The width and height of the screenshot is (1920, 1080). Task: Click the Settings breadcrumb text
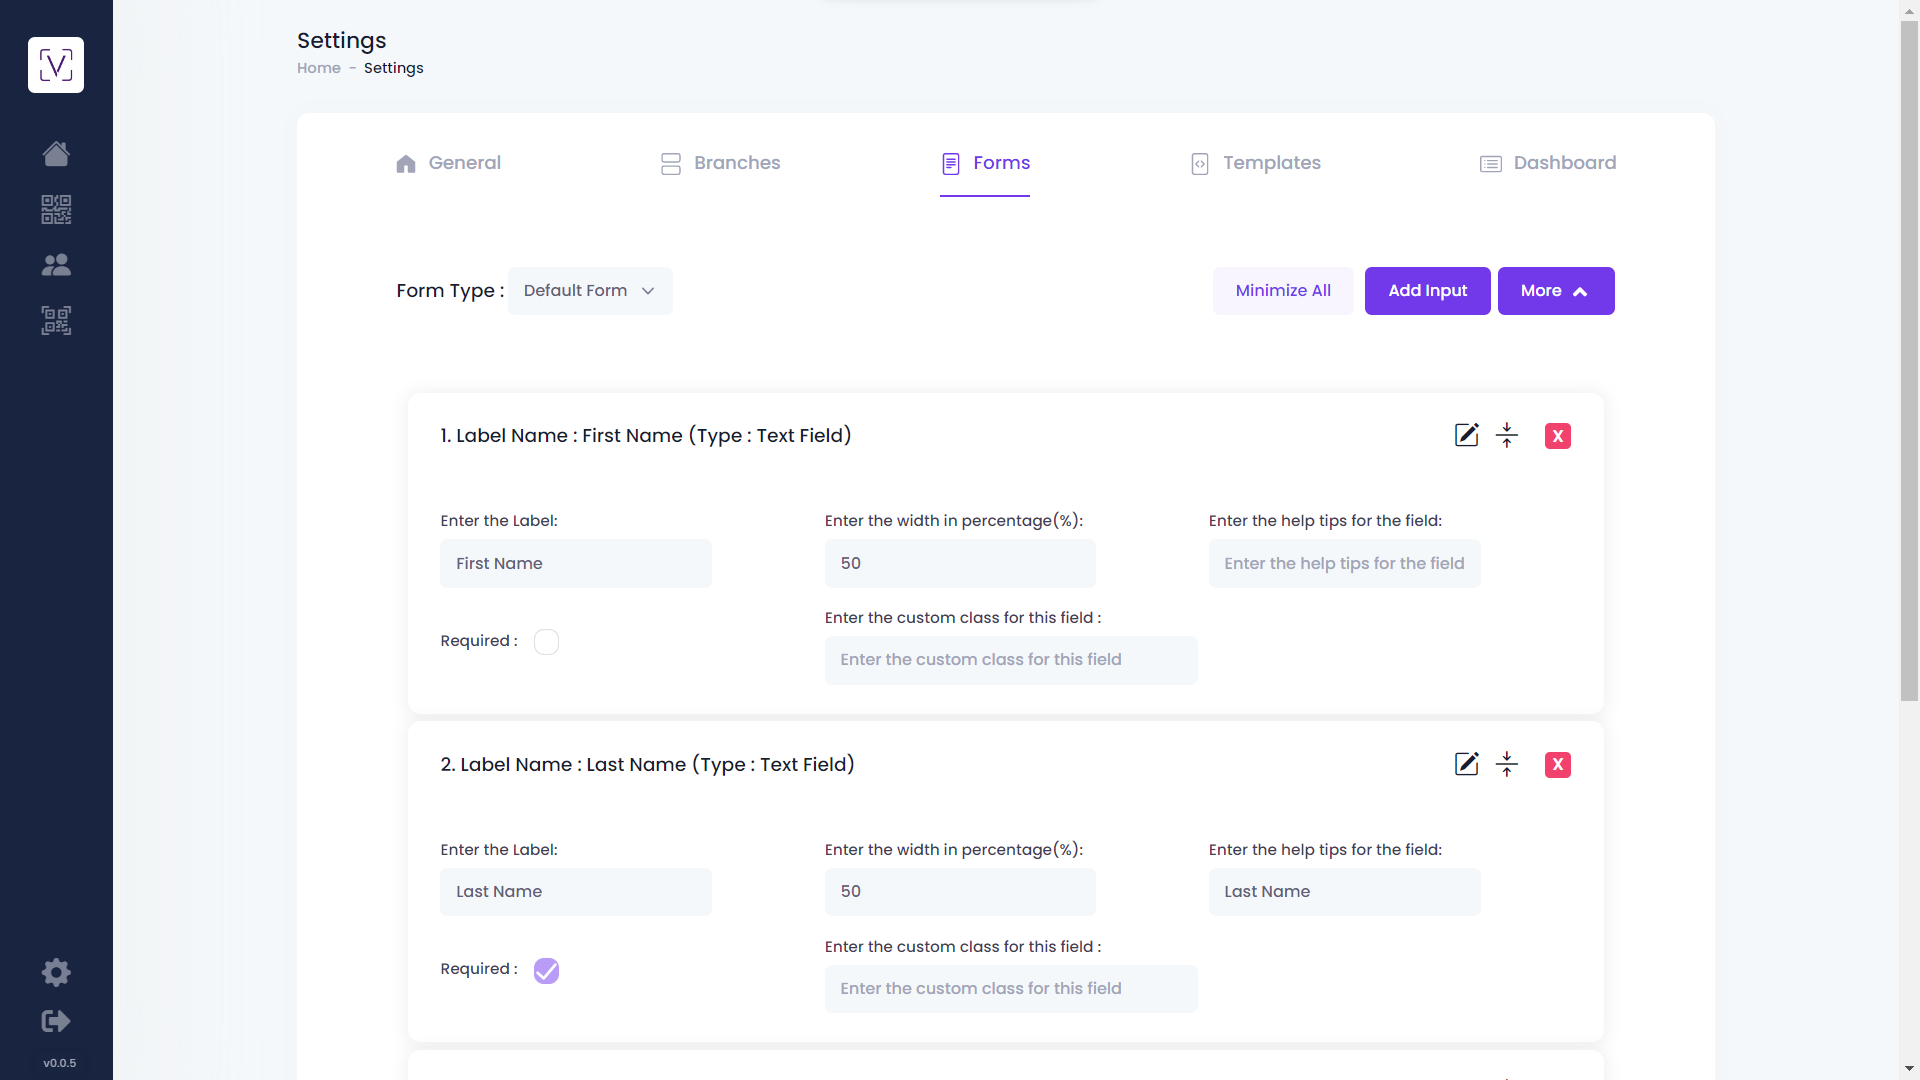[394, 68]
